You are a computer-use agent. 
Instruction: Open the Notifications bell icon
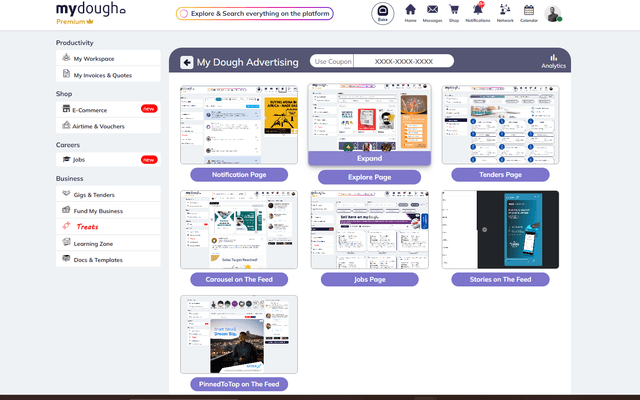(478, 12)
